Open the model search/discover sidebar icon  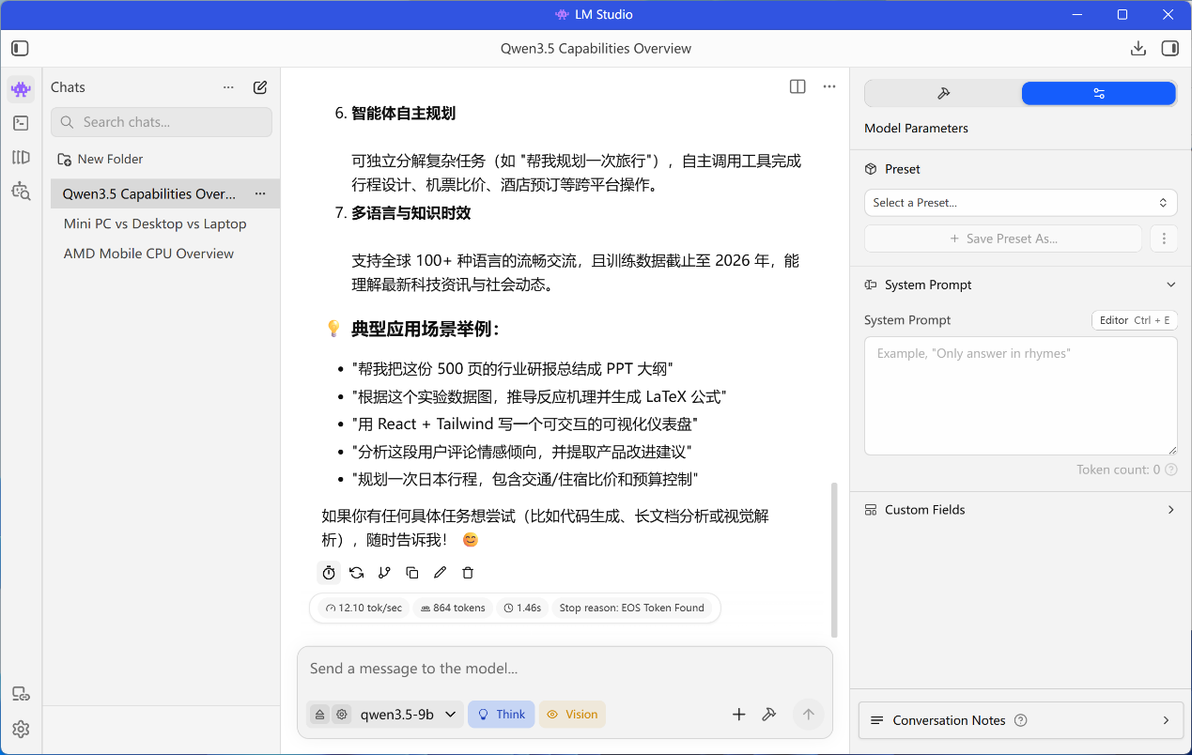[21, 191]
